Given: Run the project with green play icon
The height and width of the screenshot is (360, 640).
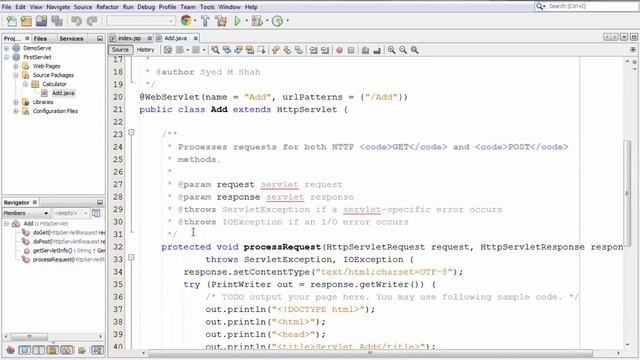Looking at the screenshot, I should (x=237, y=21).
